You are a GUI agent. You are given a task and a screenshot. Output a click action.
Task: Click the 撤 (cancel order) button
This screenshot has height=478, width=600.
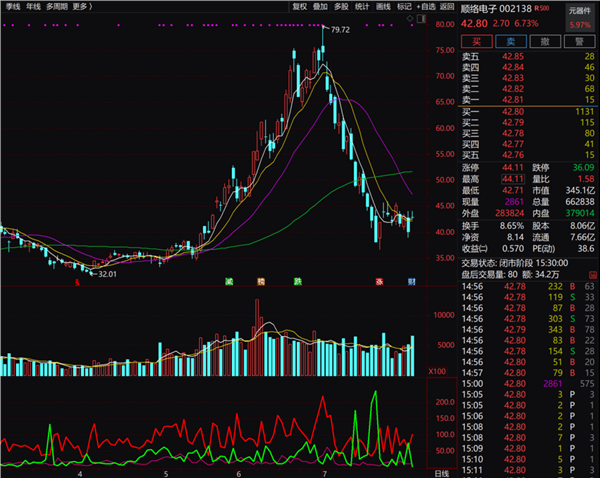tap(545, 41)
